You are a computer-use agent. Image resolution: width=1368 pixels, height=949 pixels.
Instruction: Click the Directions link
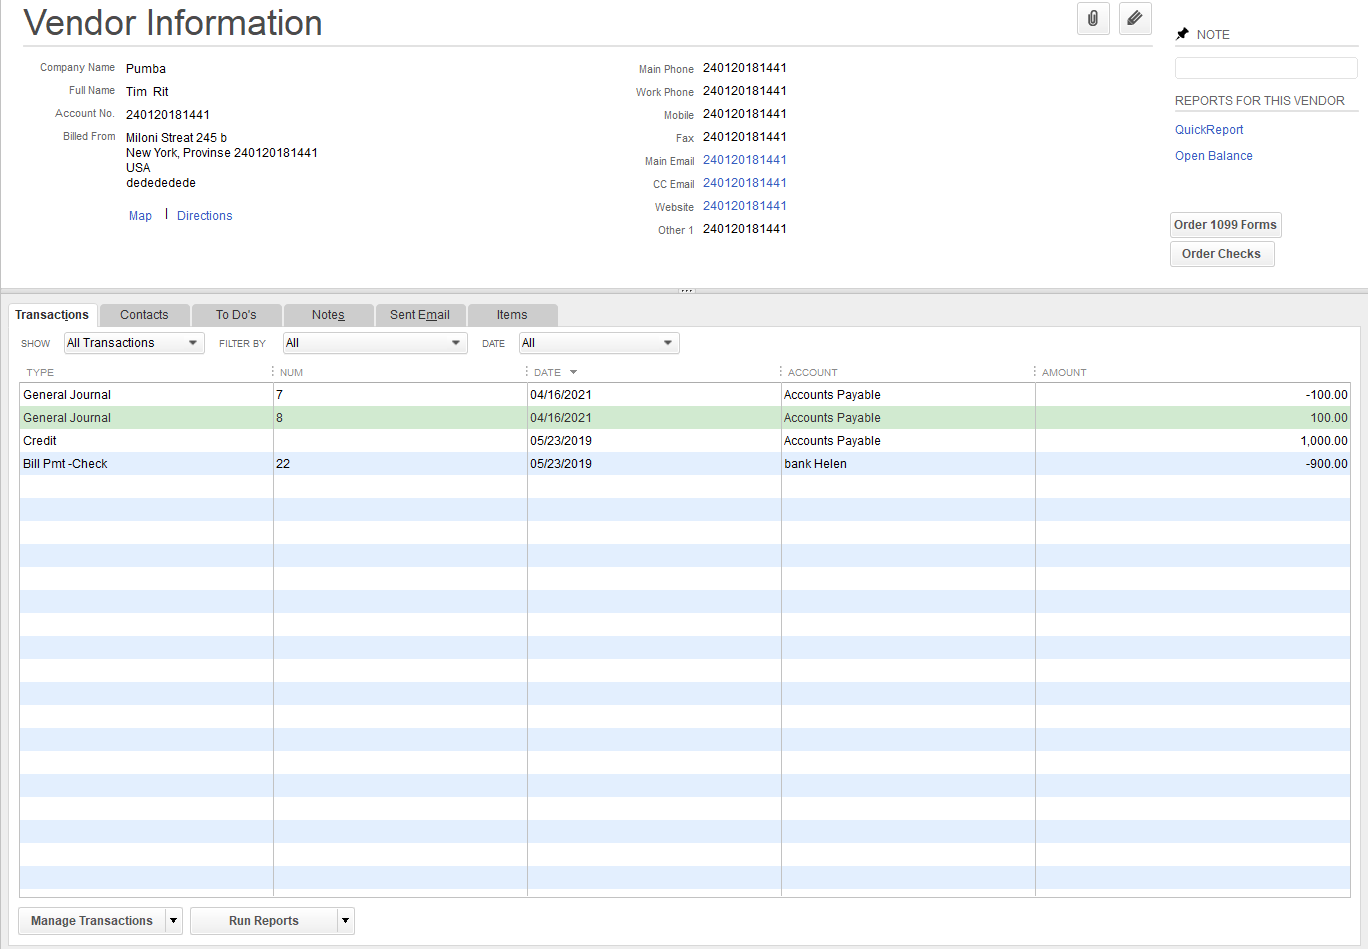pos(204,216)
